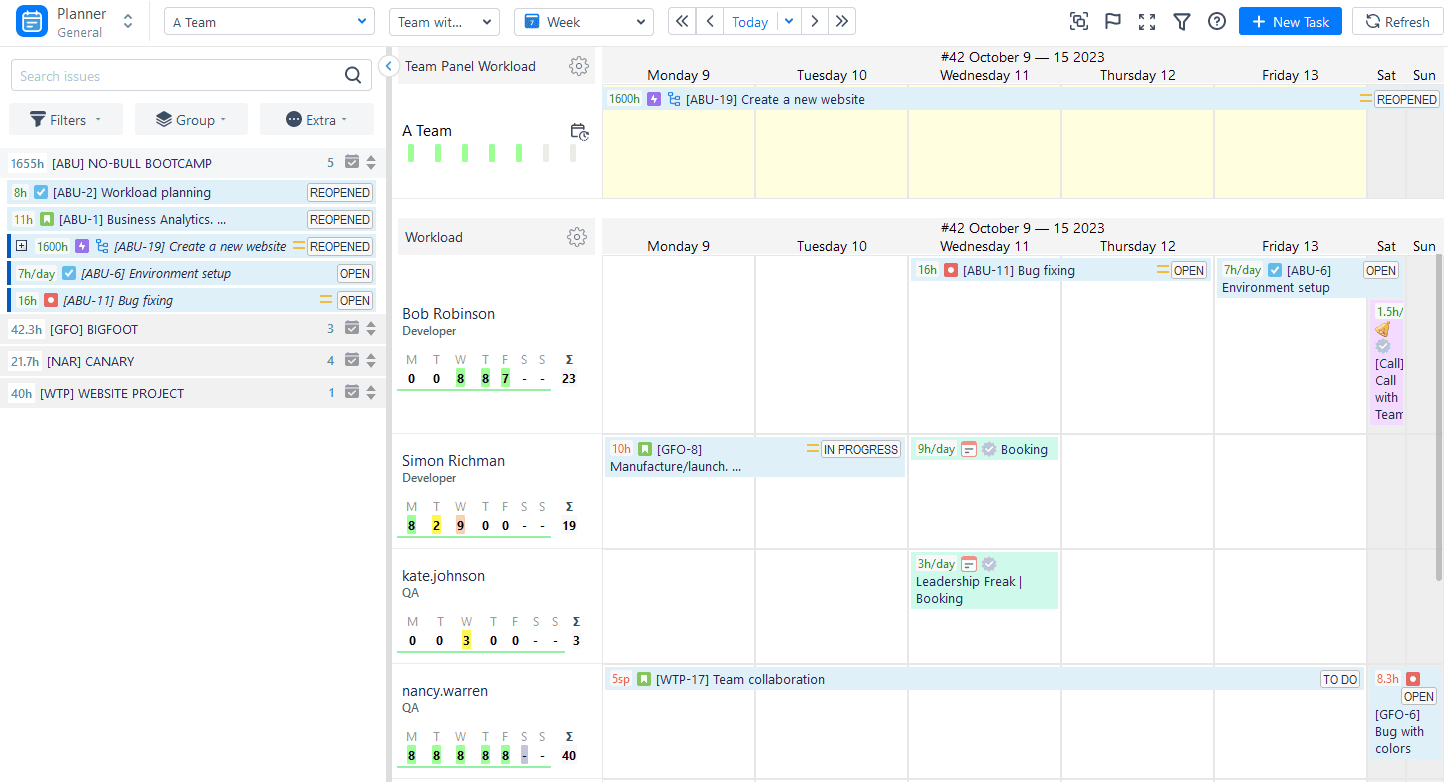Collapse the left panel using the chevron arrow

pyautogui.click(x=389, y=66)
